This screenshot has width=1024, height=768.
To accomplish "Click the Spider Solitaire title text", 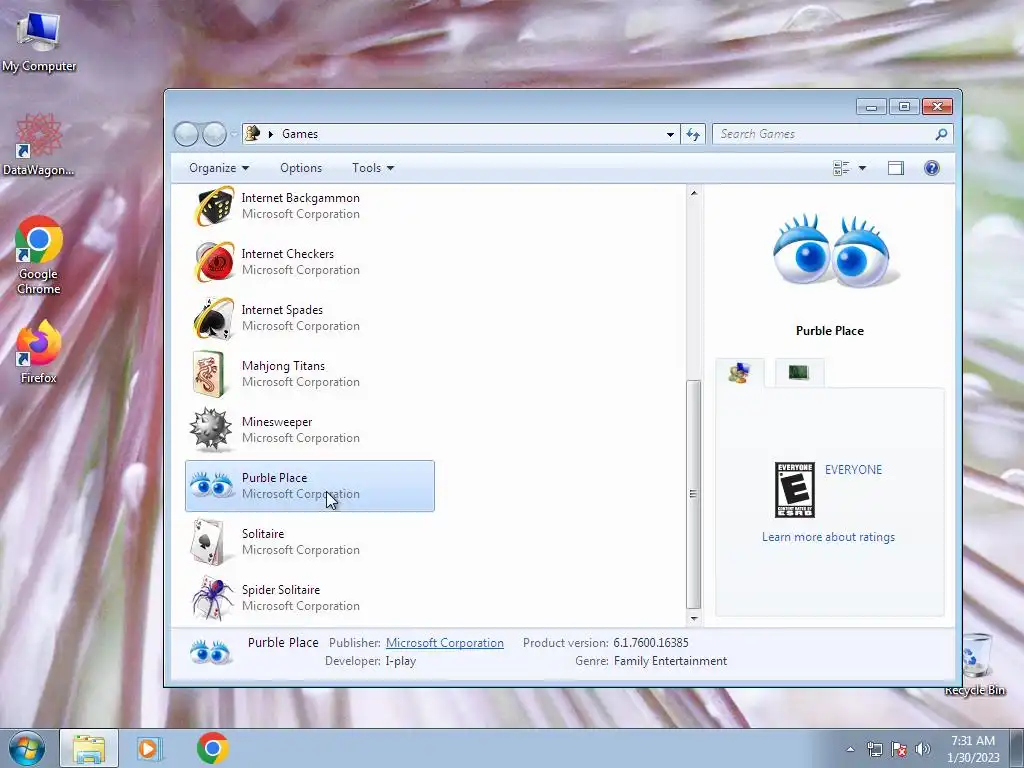I will point(281,590).
